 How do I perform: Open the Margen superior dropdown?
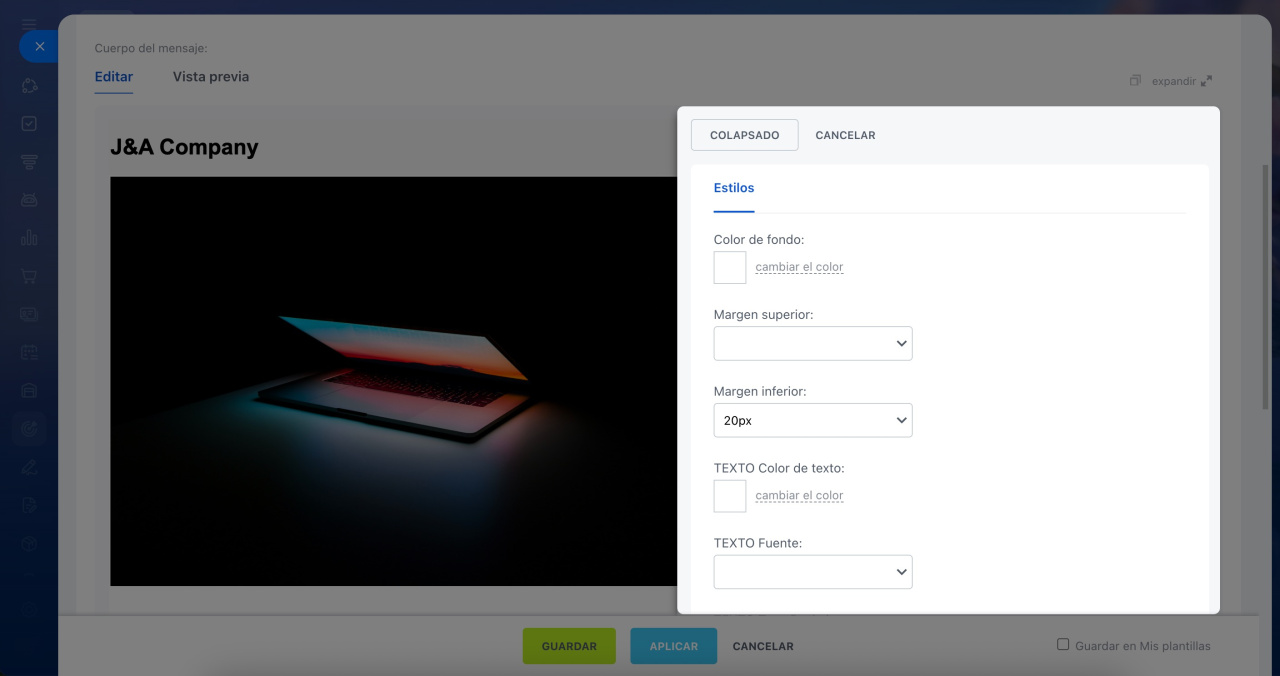[x=813, y=343]
